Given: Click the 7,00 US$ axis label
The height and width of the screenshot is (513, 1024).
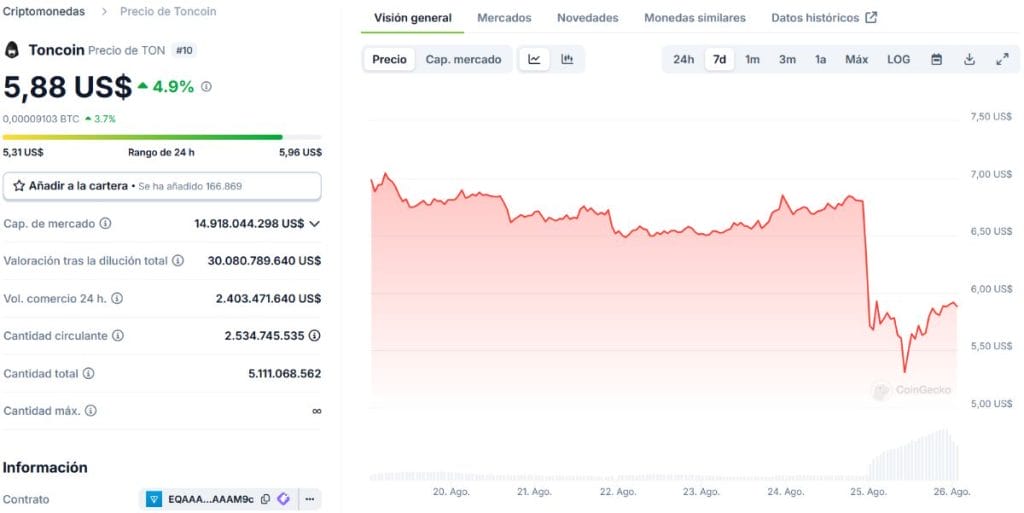Looking at the screenshot, I should (x=991, y=174).
